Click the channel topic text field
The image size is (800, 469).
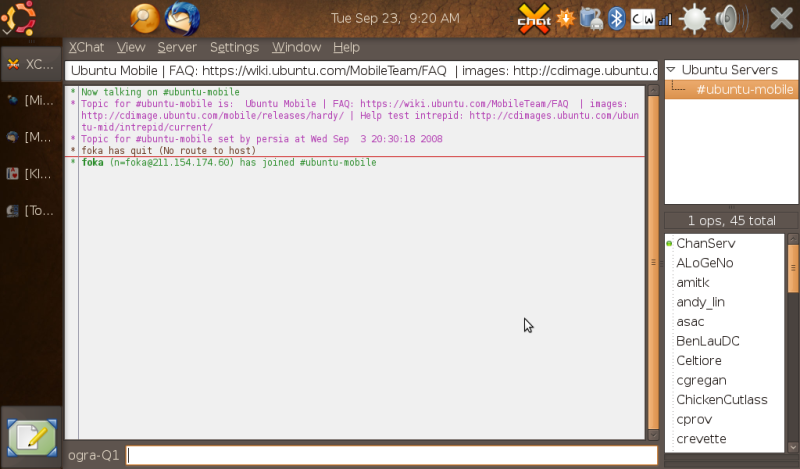click(x=361, y=70)
